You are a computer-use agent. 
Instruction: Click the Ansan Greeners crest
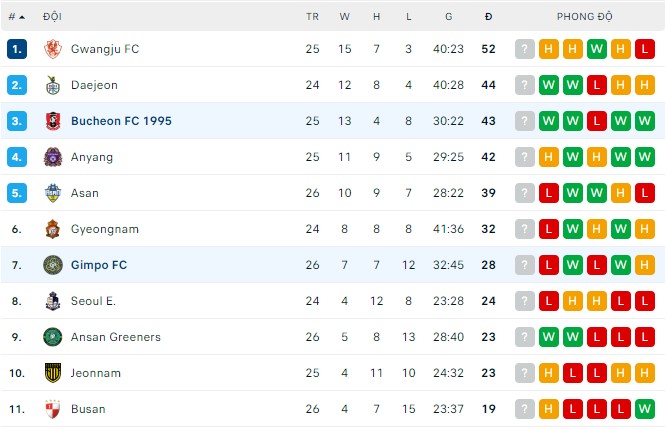coord(53,337)
